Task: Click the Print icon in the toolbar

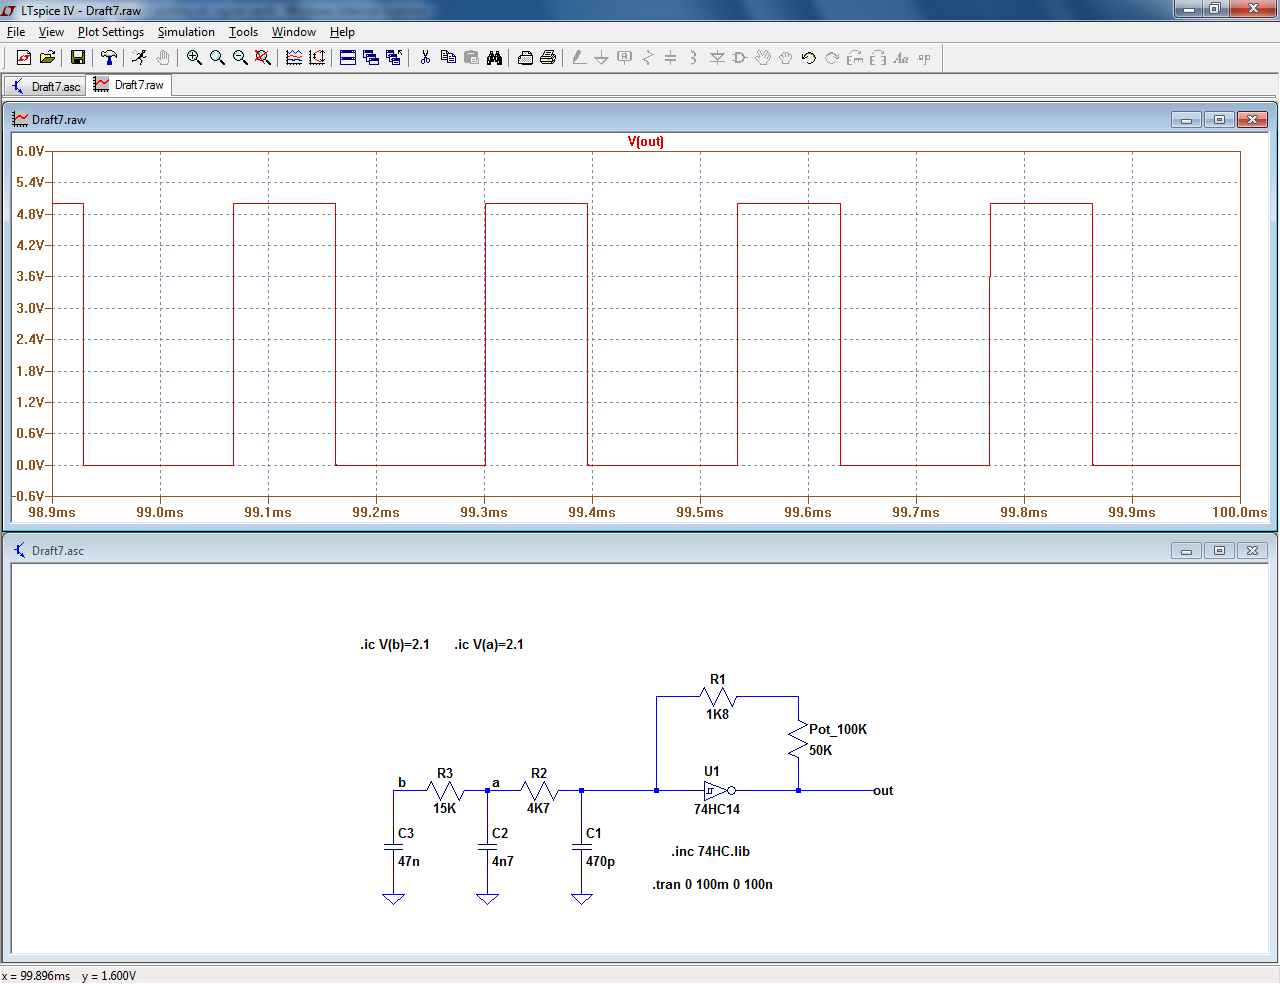Action: 548,58
